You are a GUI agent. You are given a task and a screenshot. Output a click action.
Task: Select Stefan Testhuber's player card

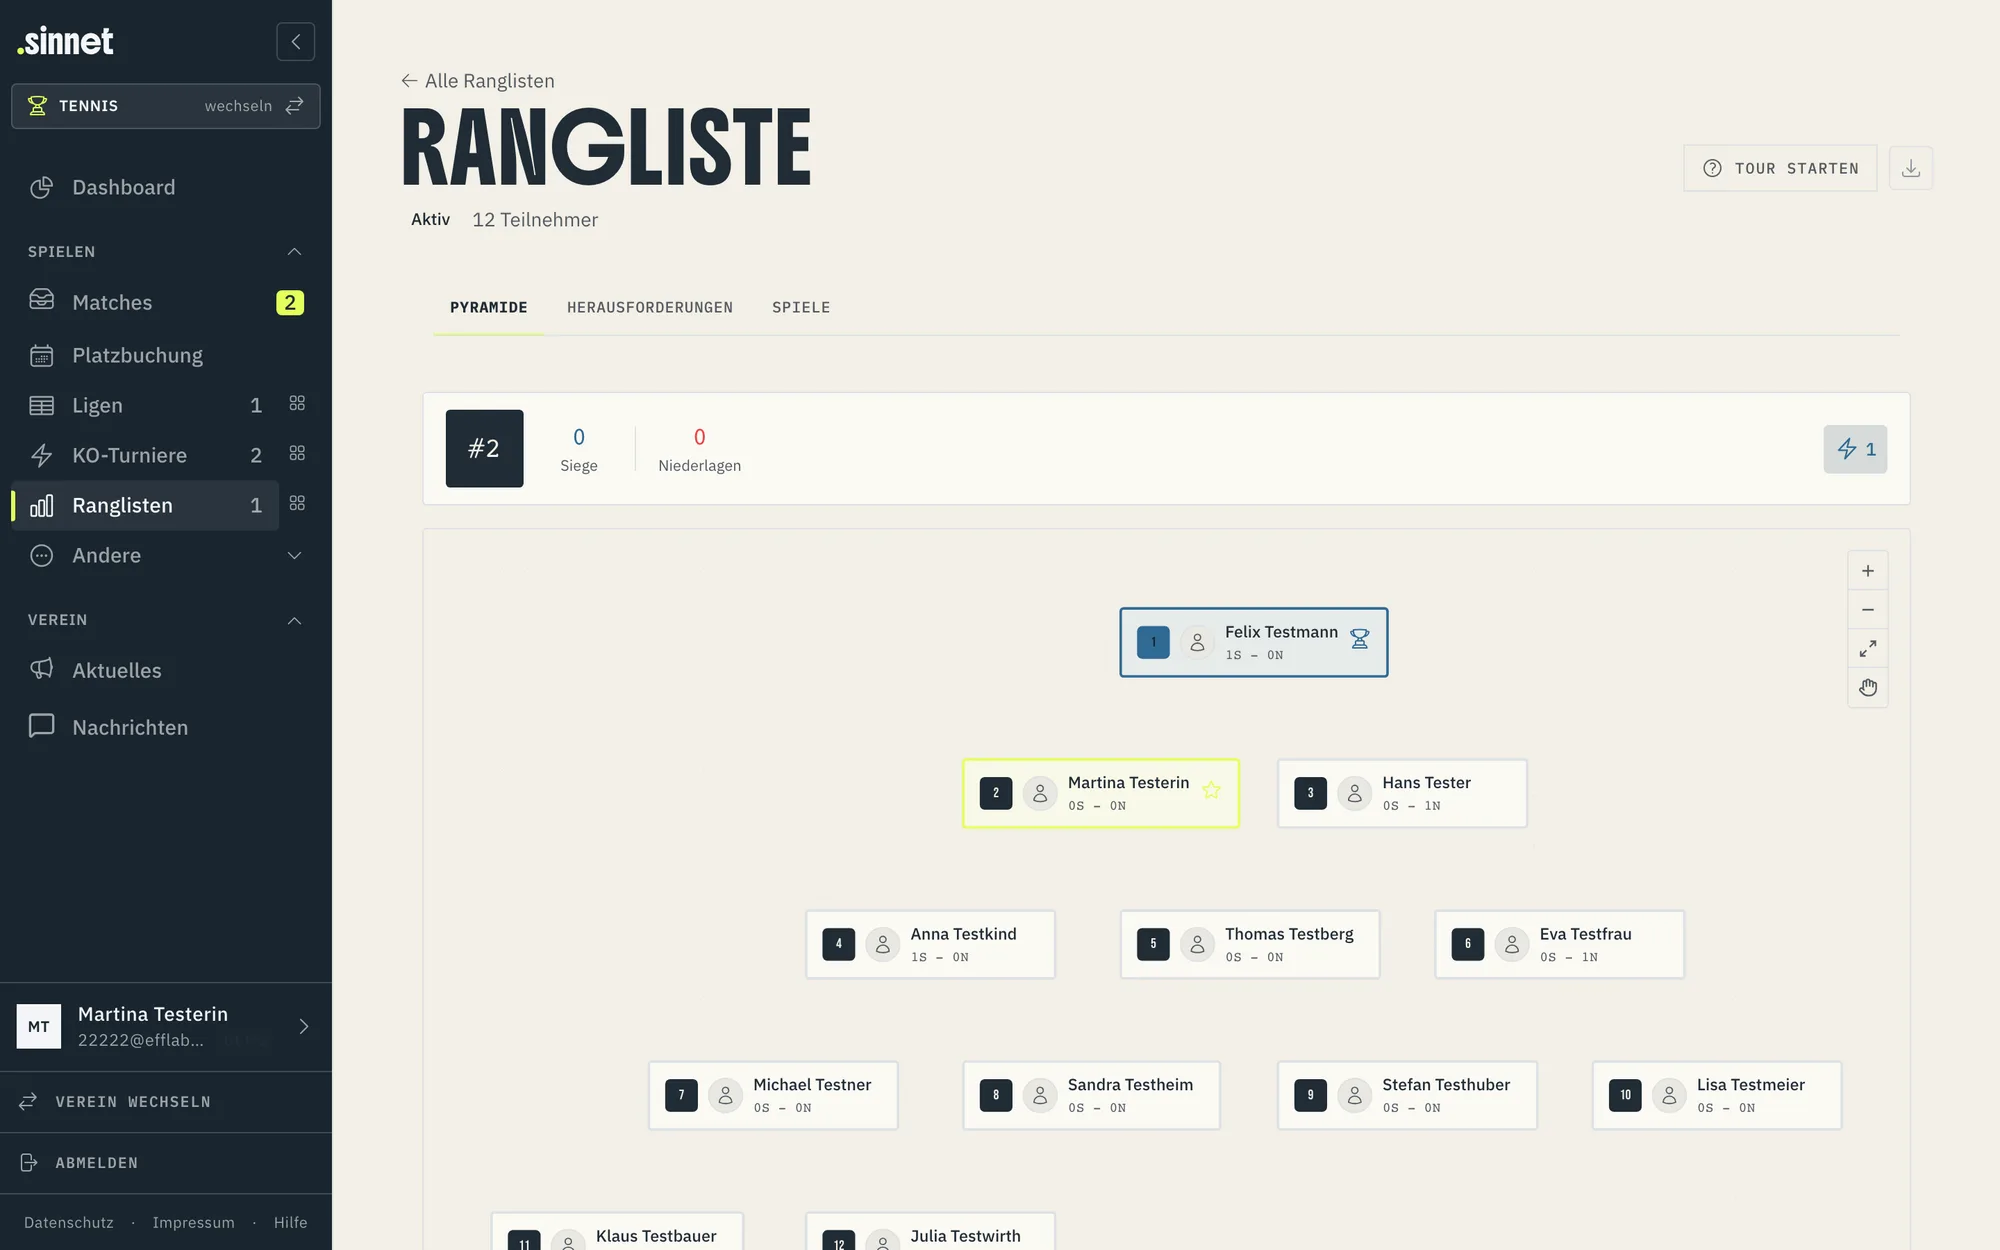click(x=1407, y=1096)
